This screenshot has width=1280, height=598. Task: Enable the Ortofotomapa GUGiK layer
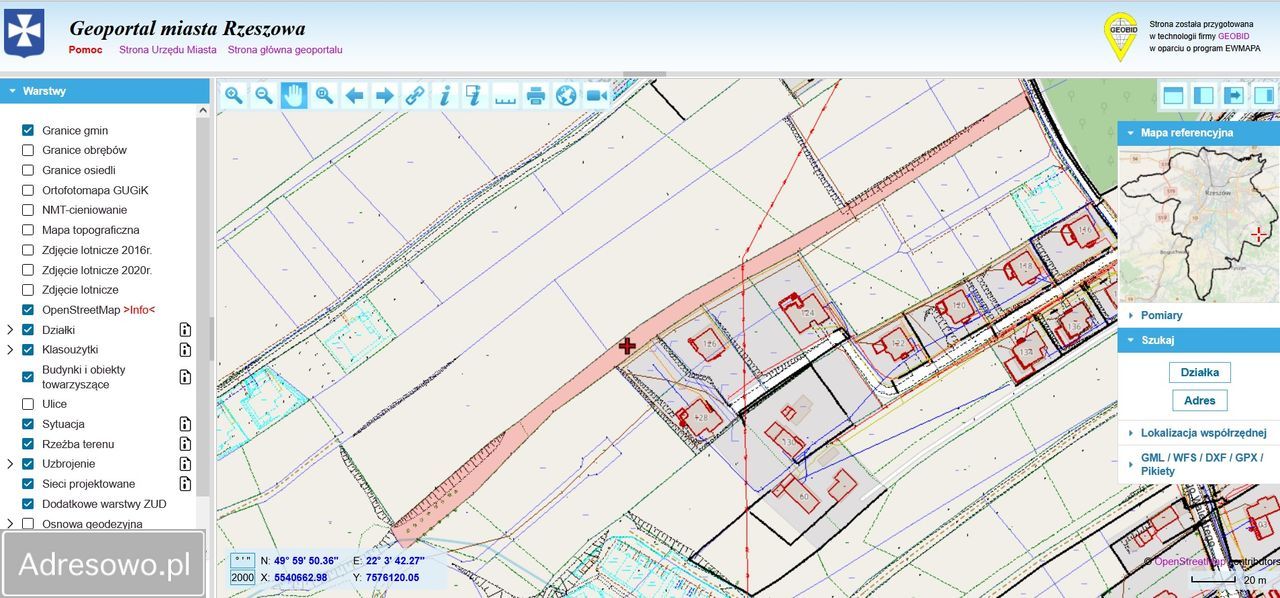(28, 190)
